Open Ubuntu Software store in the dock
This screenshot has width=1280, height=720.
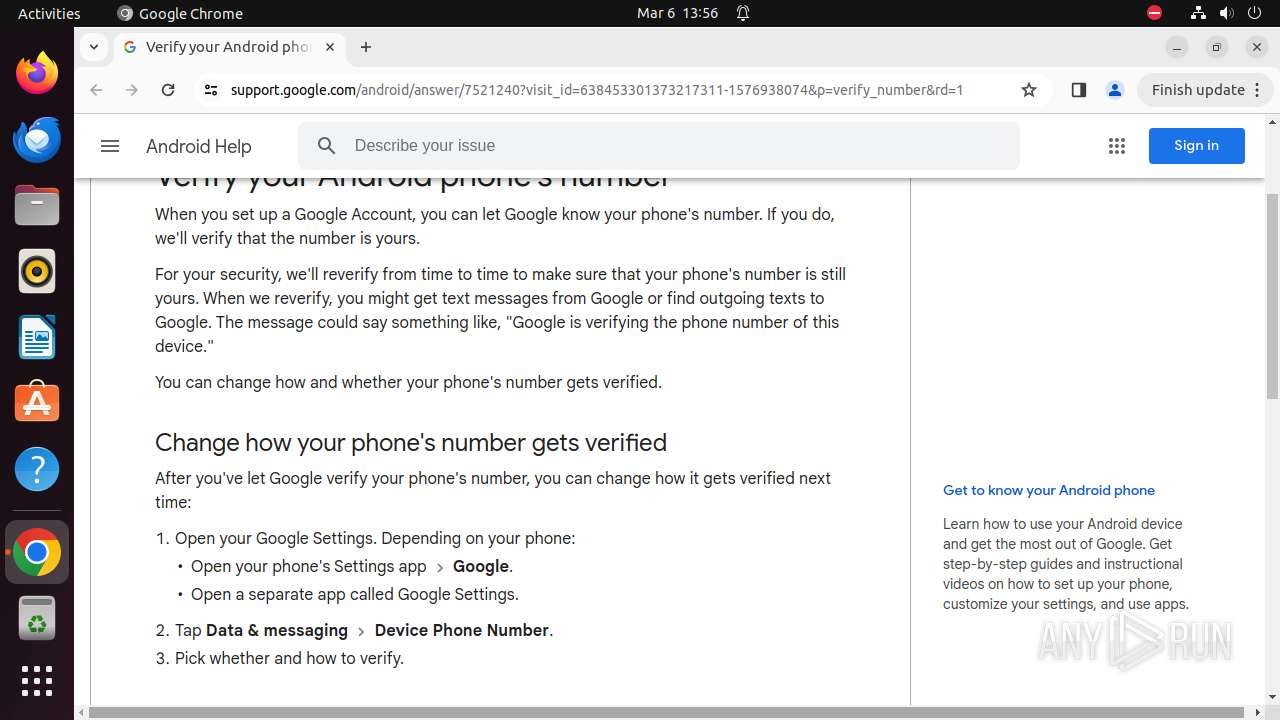(37, 402)
